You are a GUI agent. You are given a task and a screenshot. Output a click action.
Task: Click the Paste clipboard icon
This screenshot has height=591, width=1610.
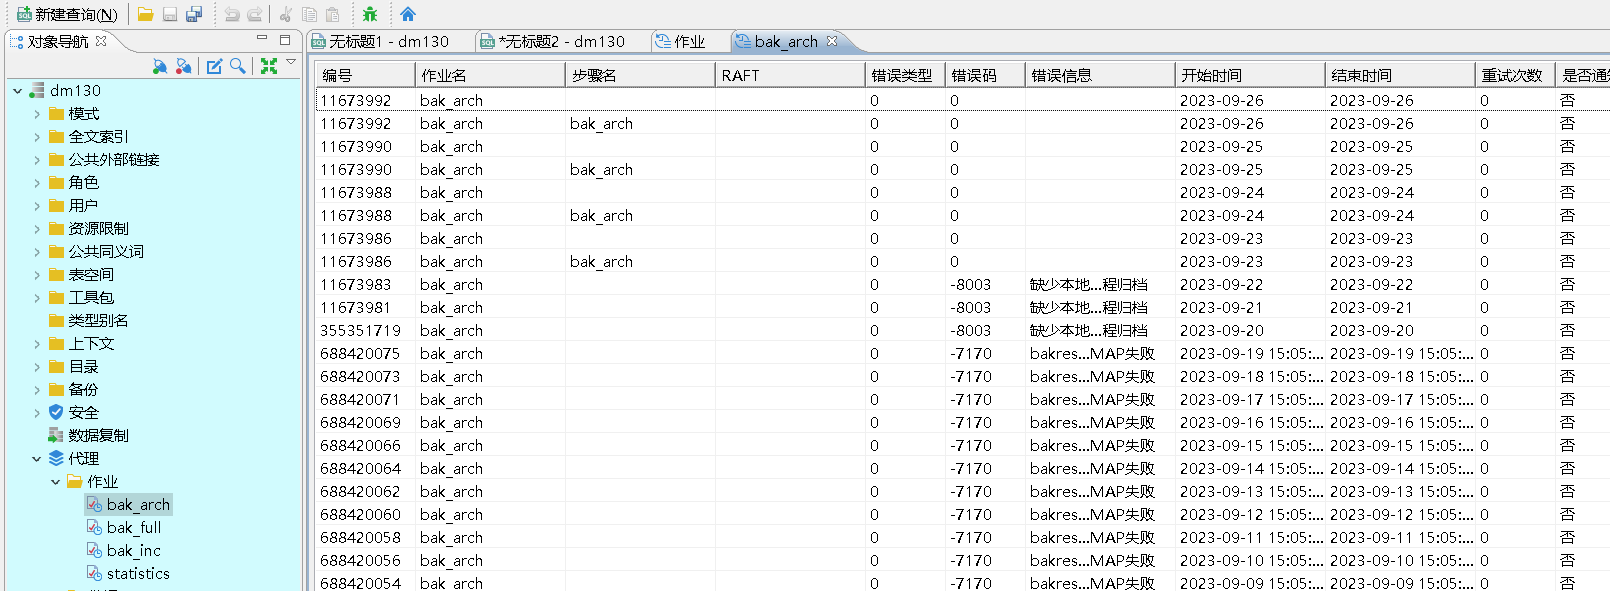(x=332, y=14)
